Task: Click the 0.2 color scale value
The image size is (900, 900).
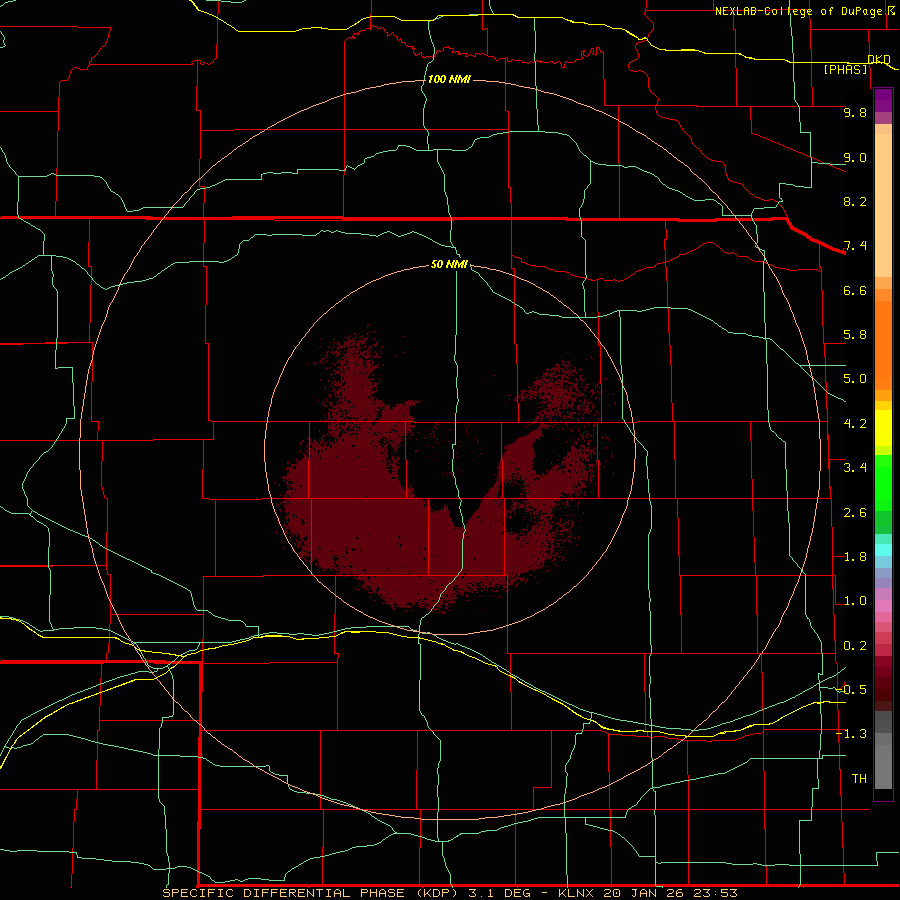Action: click(855, 646)
